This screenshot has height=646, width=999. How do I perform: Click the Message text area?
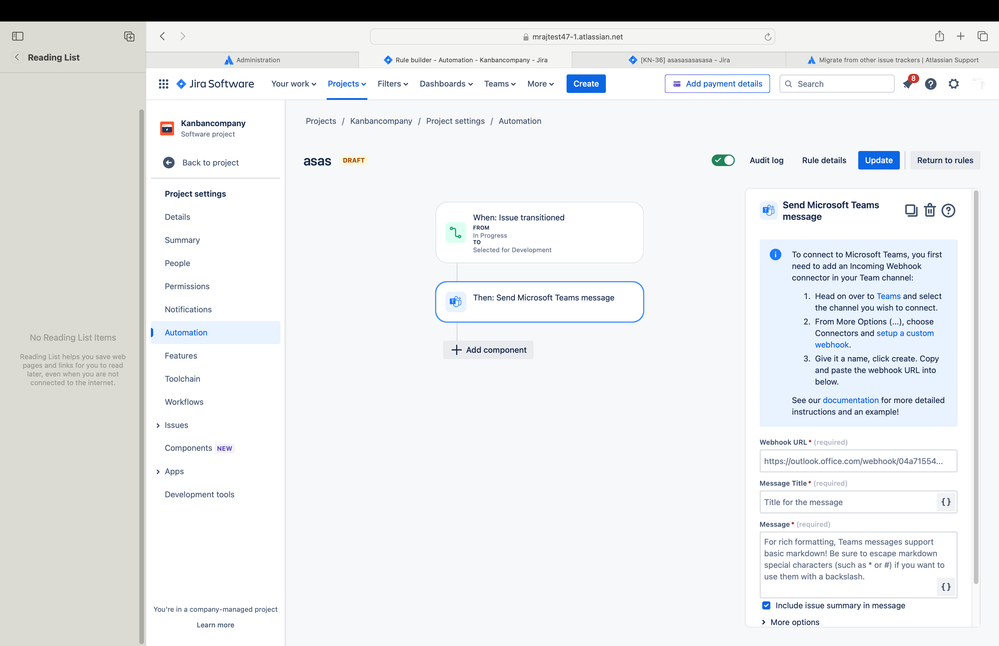click(x=858, y=564)
